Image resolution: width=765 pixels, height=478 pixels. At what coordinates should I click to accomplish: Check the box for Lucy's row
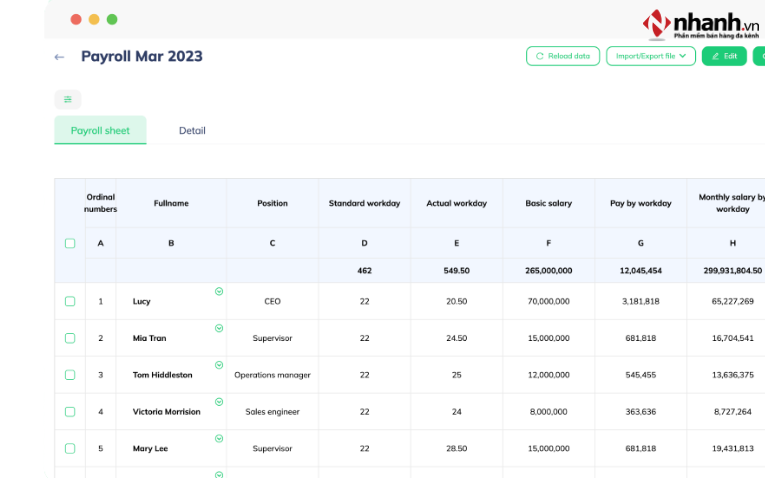point(70,301)
